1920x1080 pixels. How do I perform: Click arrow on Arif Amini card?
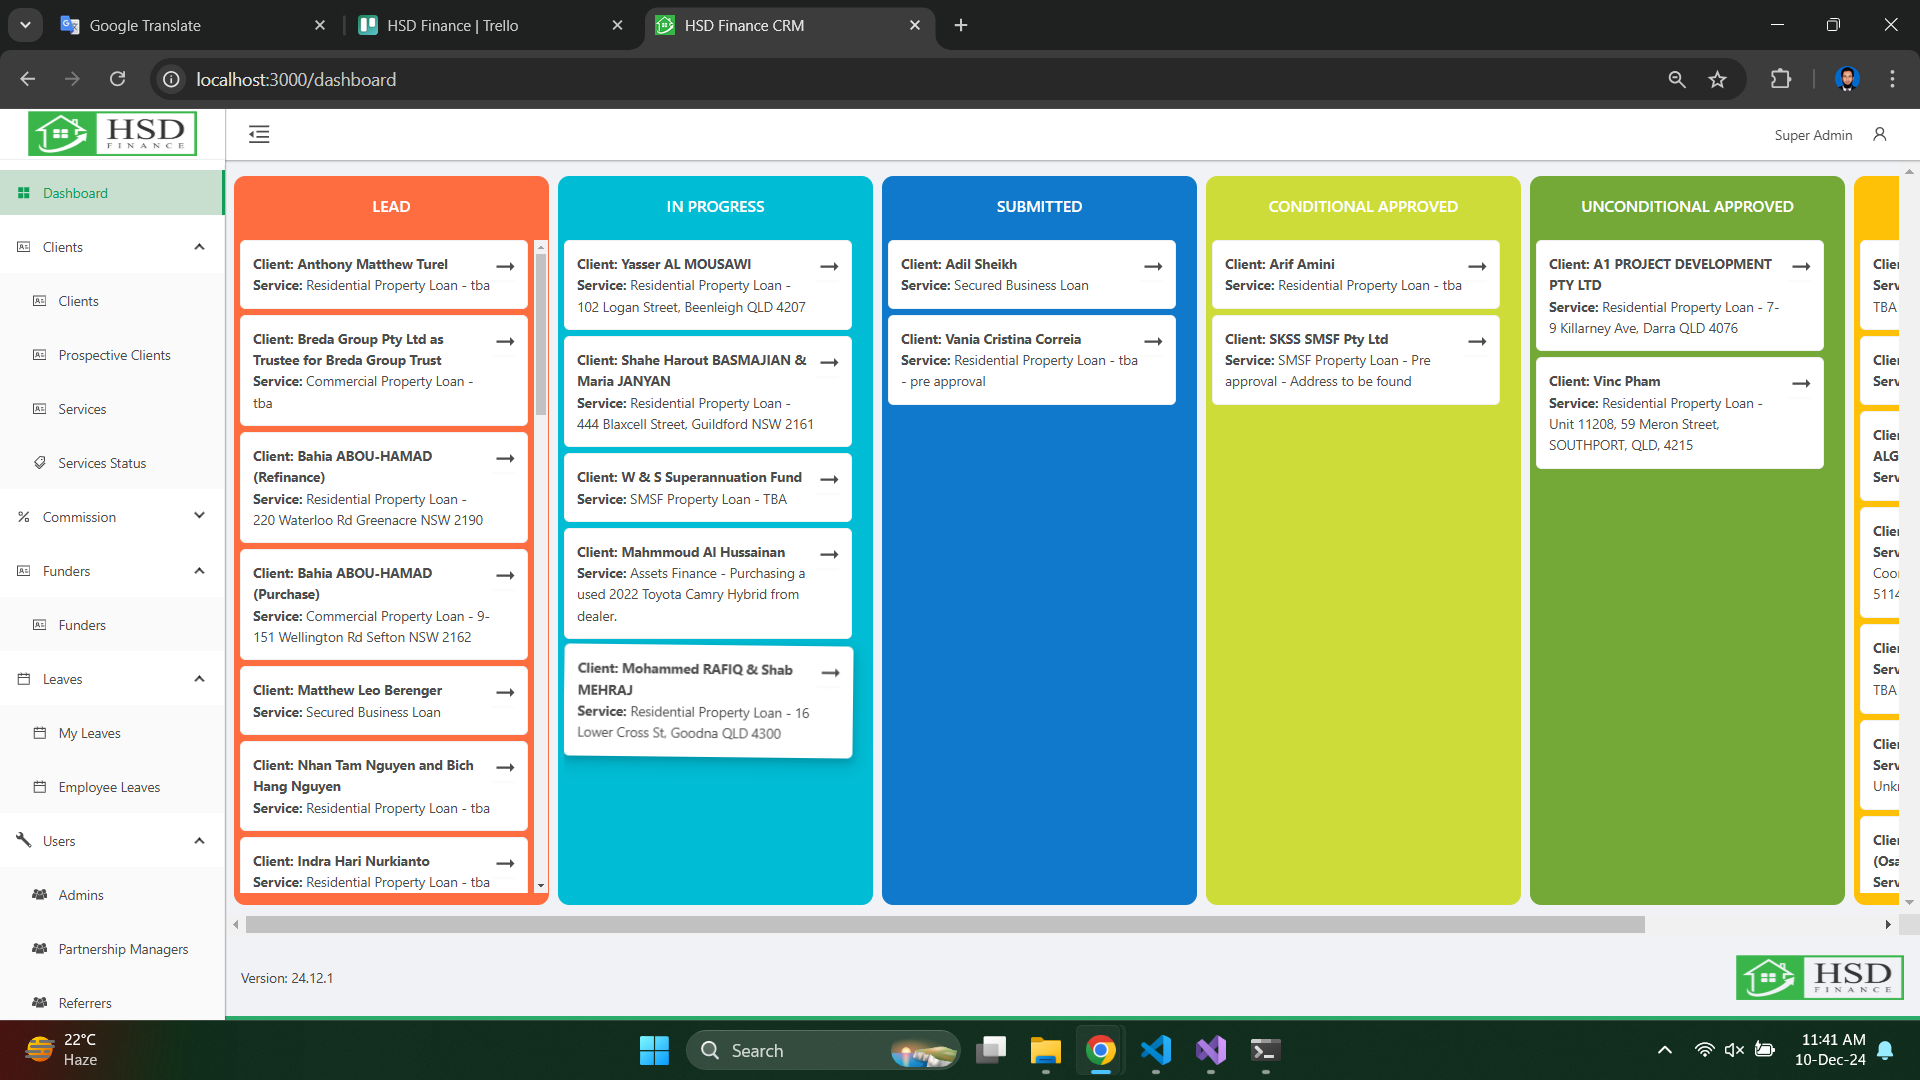pyautogui.click(x=1477, y=266)
